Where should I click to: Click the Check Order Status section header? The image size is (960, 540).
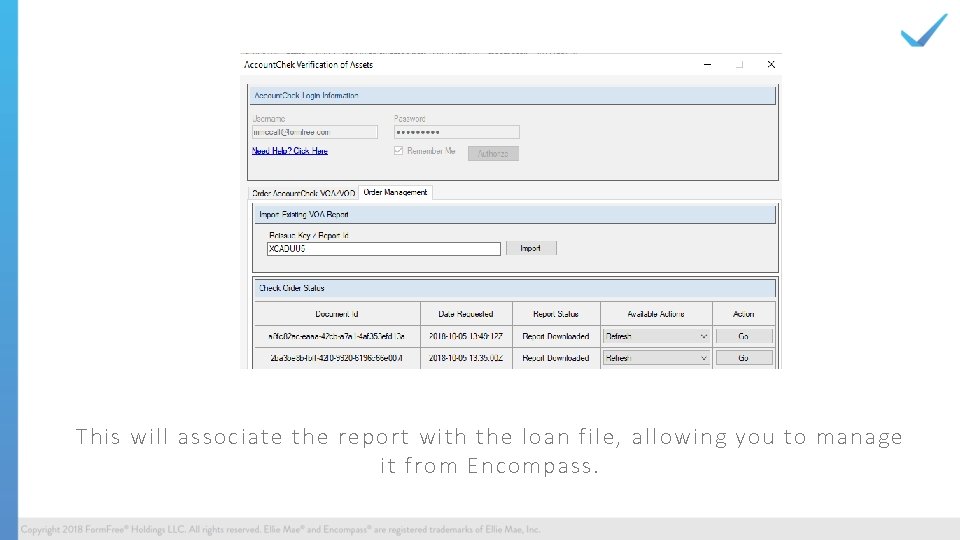coord(515,288)
